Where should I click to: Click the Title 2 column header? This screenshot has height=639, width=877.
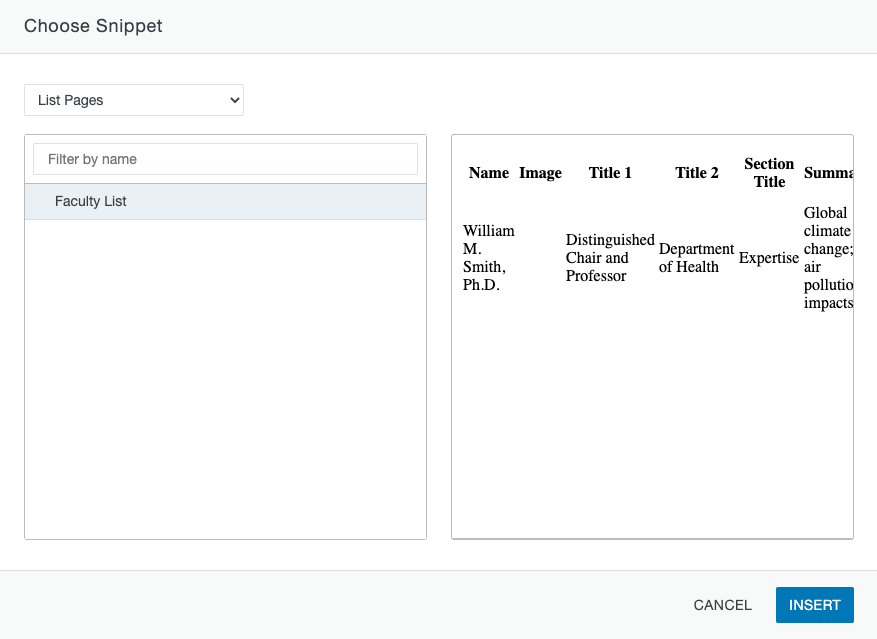[696, 173]
